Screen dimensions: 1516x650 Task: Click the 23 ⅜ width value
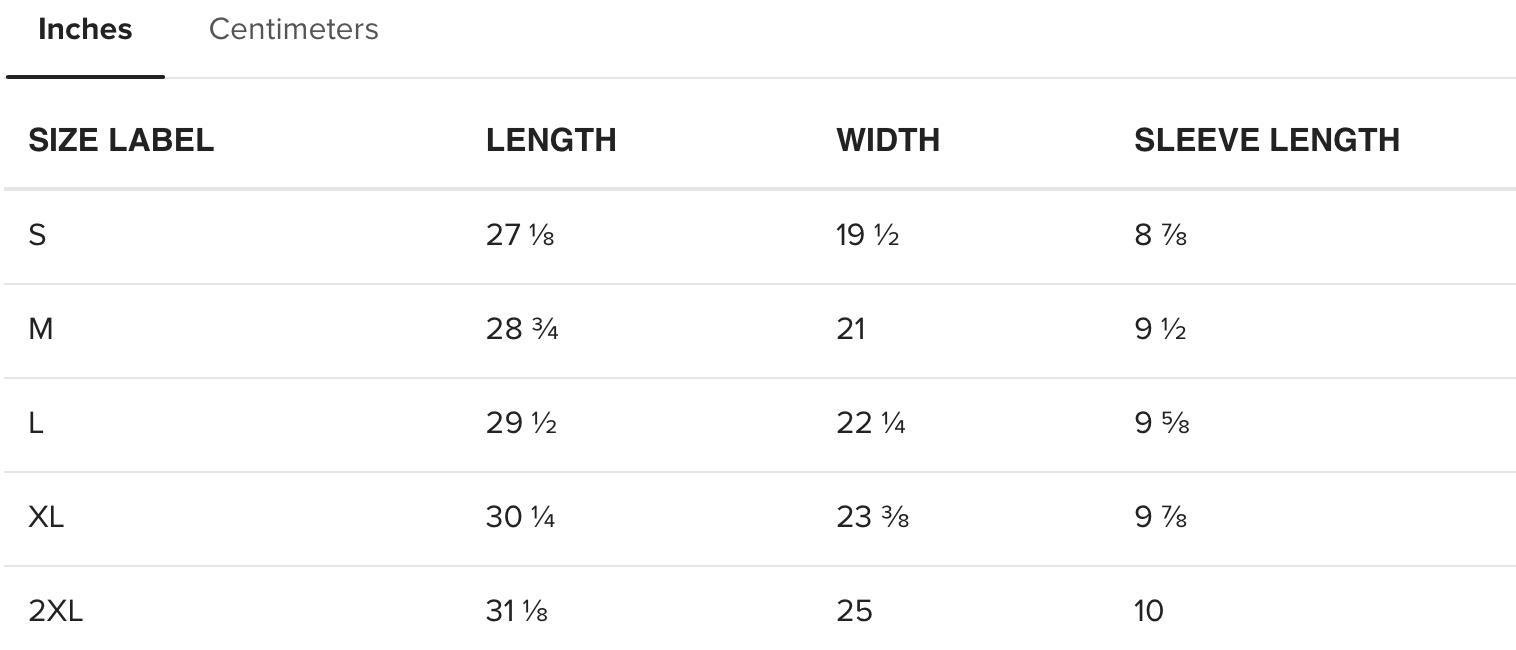click(872, 517)
